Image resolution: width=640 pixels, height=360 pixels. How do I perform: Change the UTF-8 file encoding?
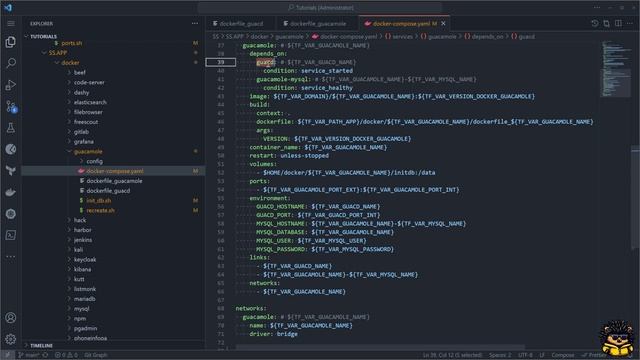[x=525, y=355]
